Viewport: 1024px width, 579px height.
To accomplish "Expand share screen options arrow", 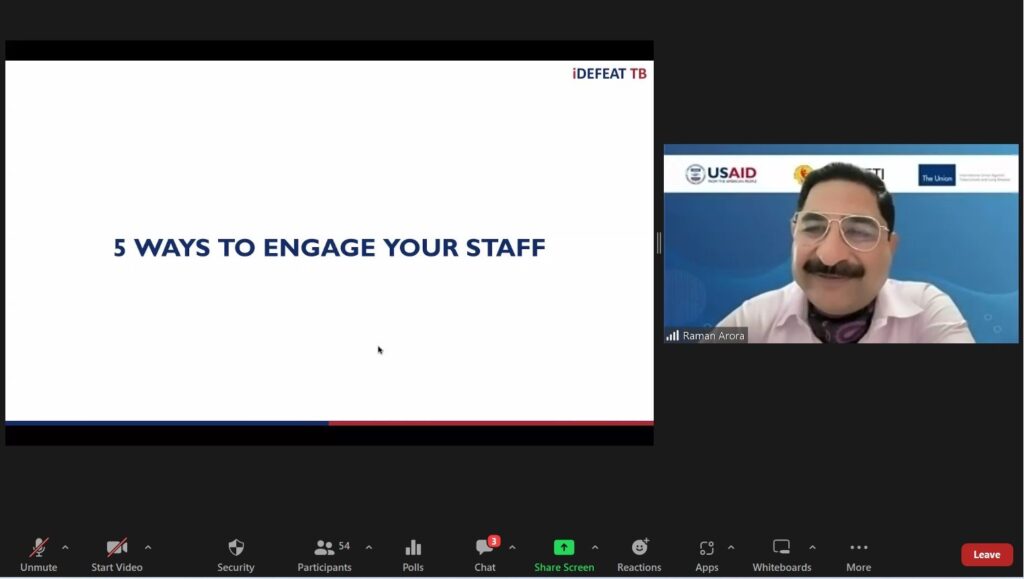I will pos(595,547).
